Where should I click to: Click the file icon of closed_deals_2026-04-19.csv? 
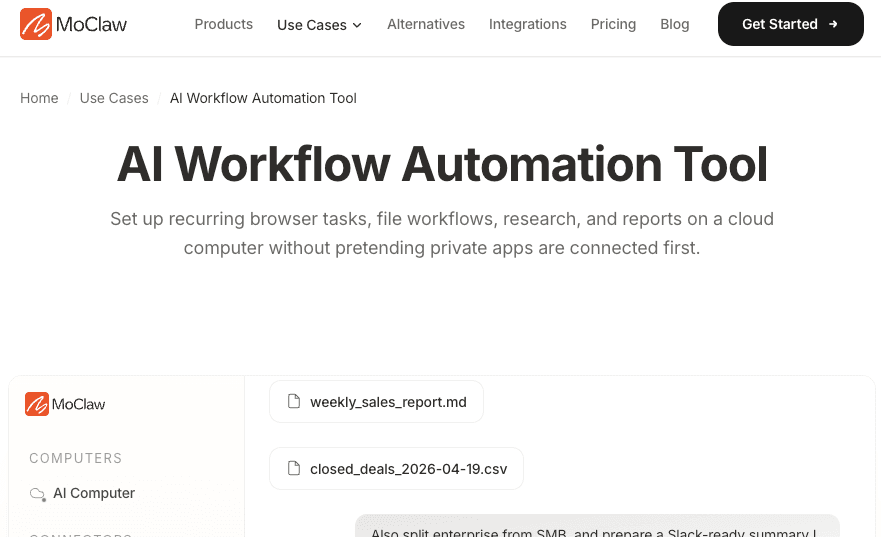click(x=294, y=468)
